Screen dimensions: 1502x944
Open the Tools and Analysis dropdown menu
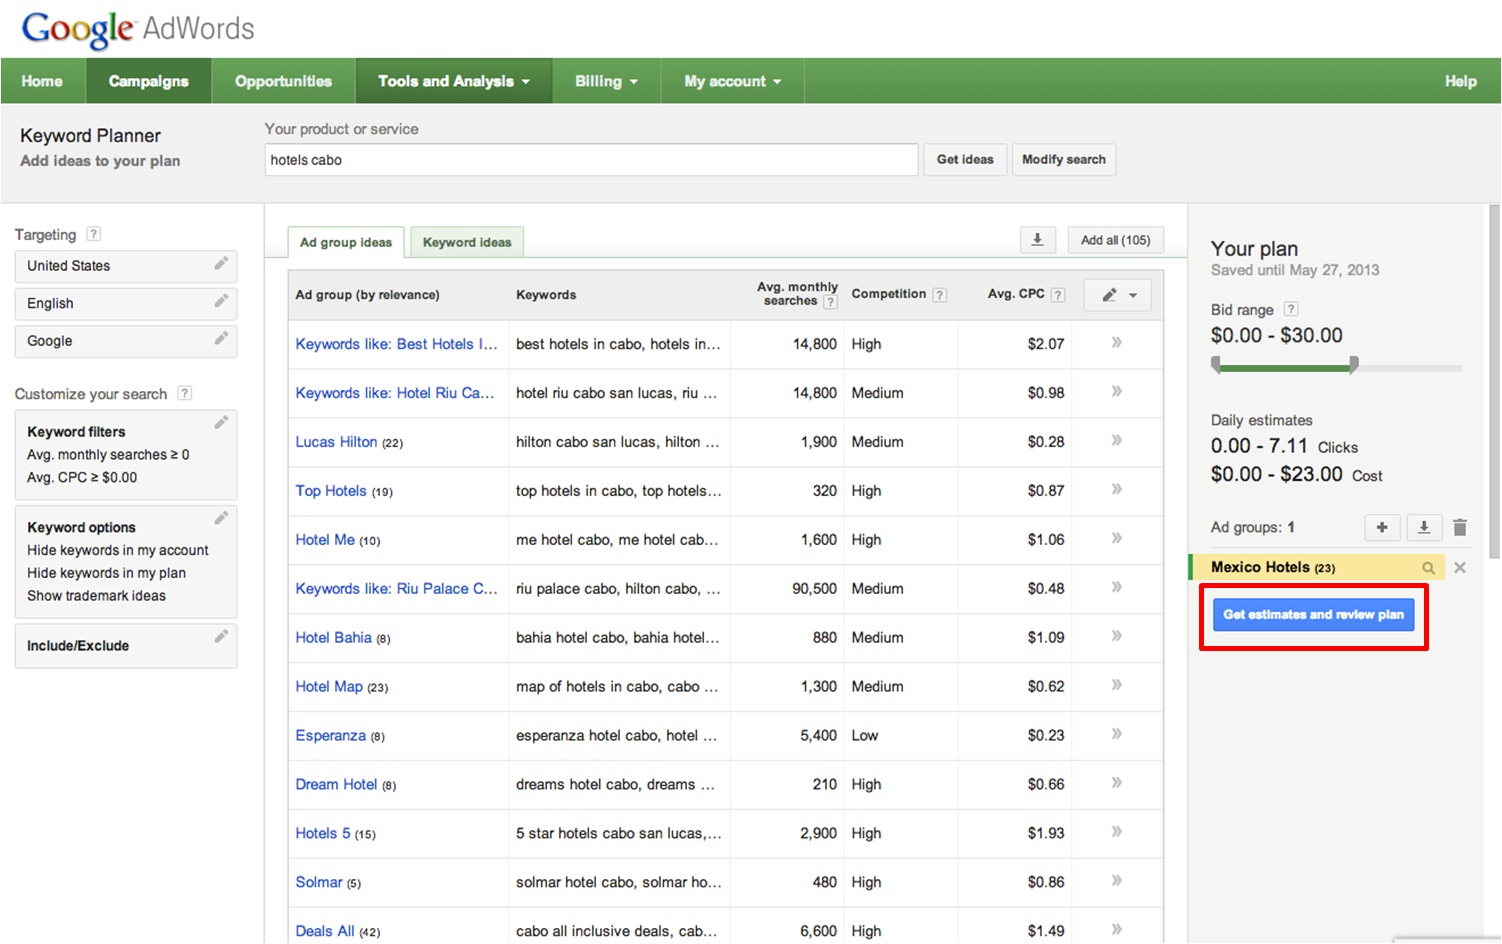tap(453, 81)
